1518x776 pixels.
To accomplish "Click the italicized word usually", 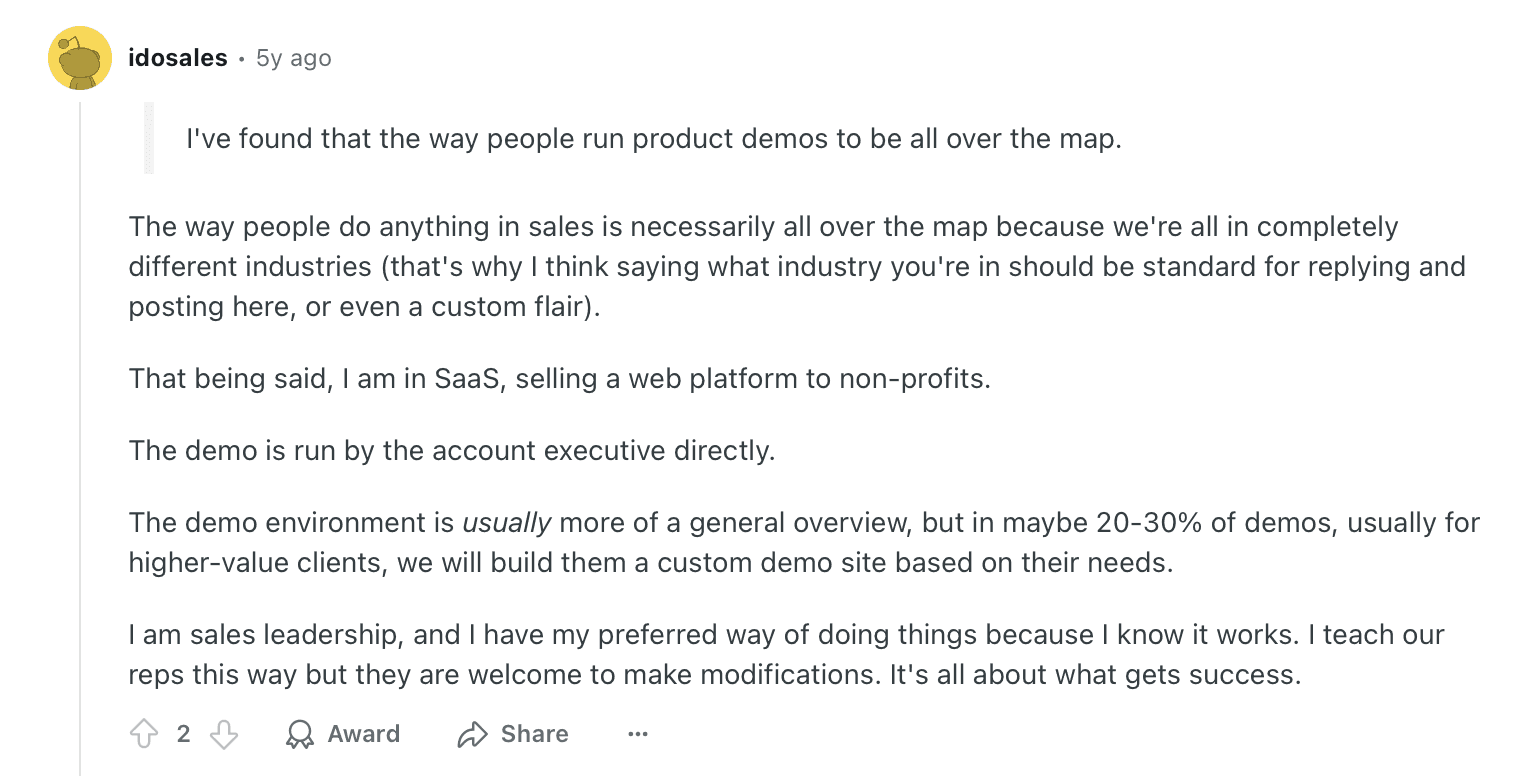I will 506,523.
